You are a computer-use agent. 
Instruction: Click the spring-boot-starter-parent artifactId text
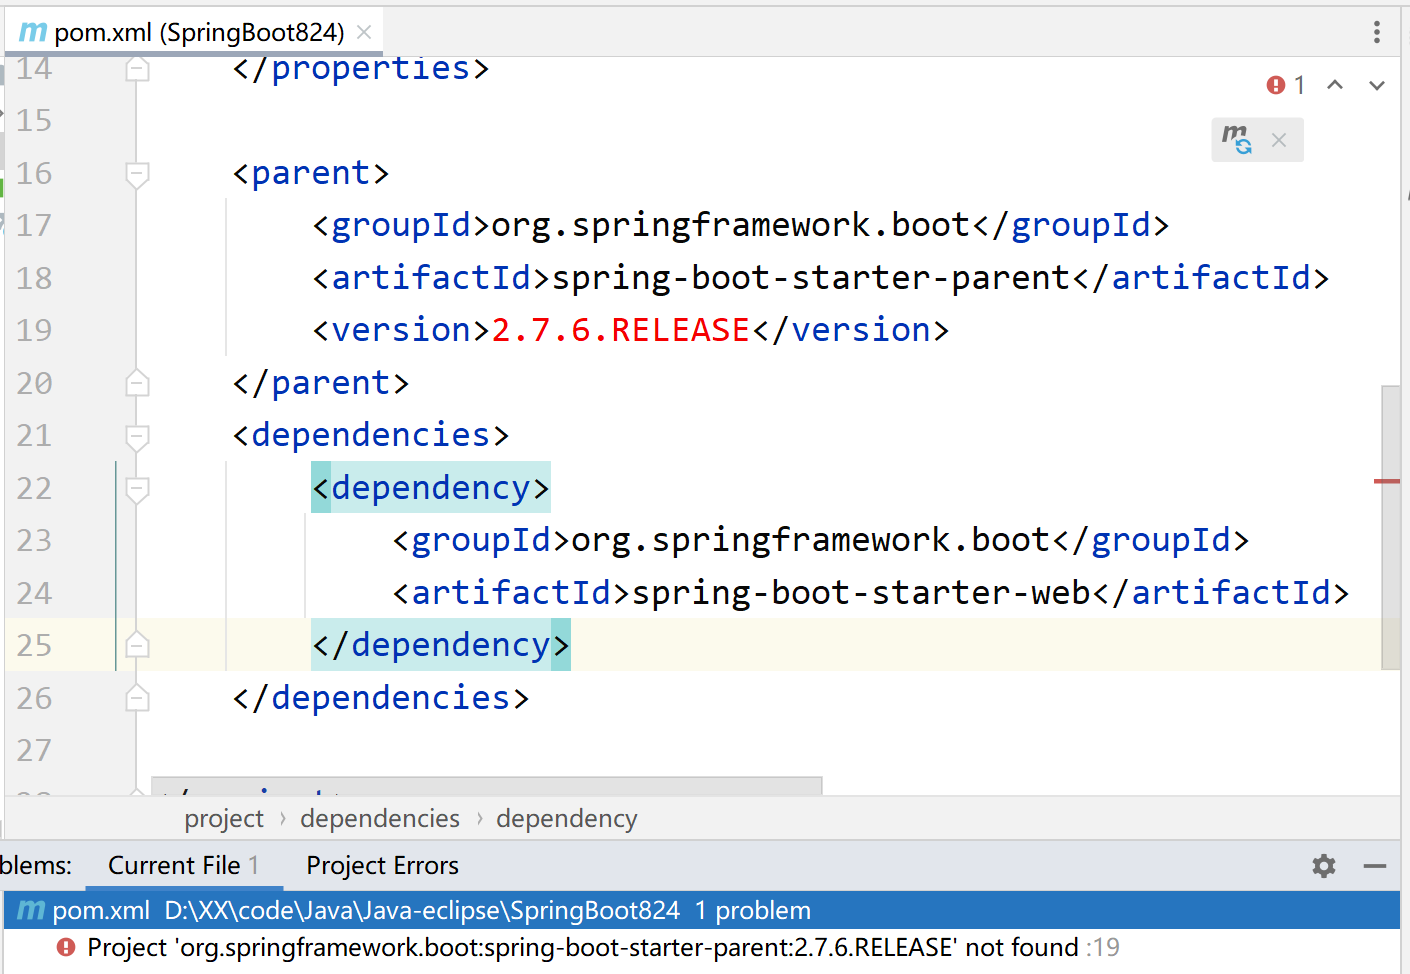tap(811, 278)
